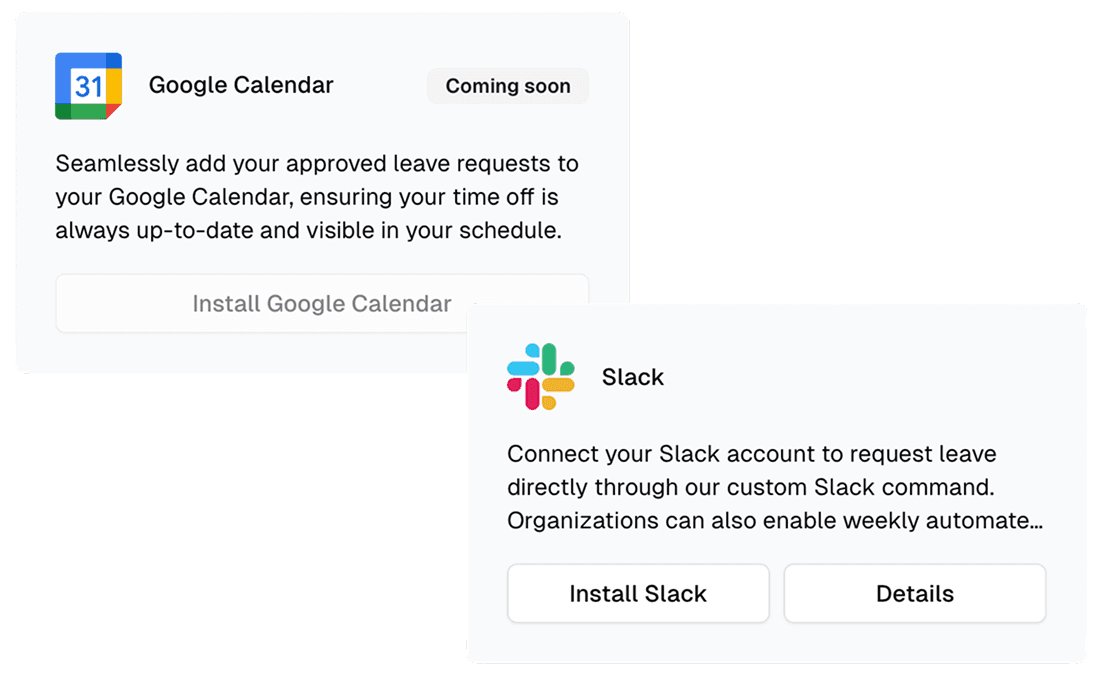
Task: Select the Slack logo icon
Action: click(x=541, y=375)
